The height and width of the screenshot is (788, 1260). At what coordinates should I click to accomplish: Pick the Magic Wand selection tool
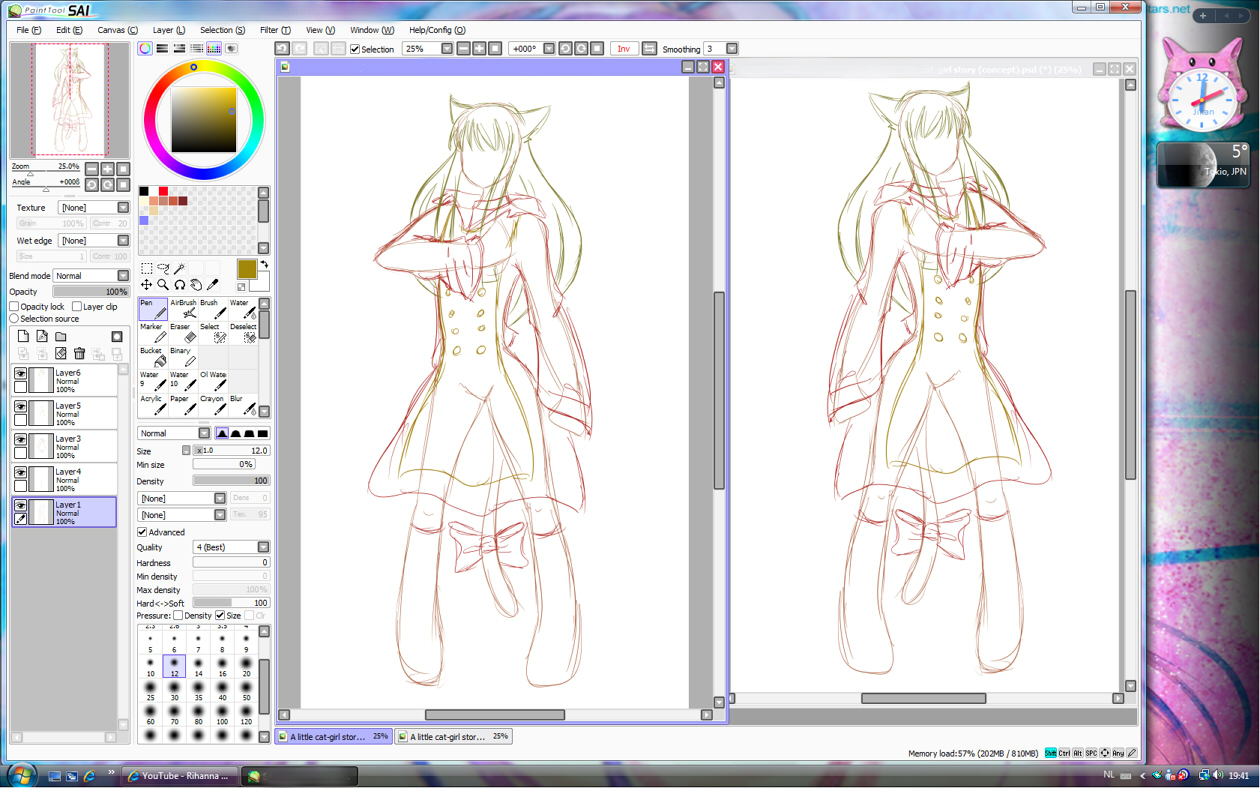[x=179, y=269]
